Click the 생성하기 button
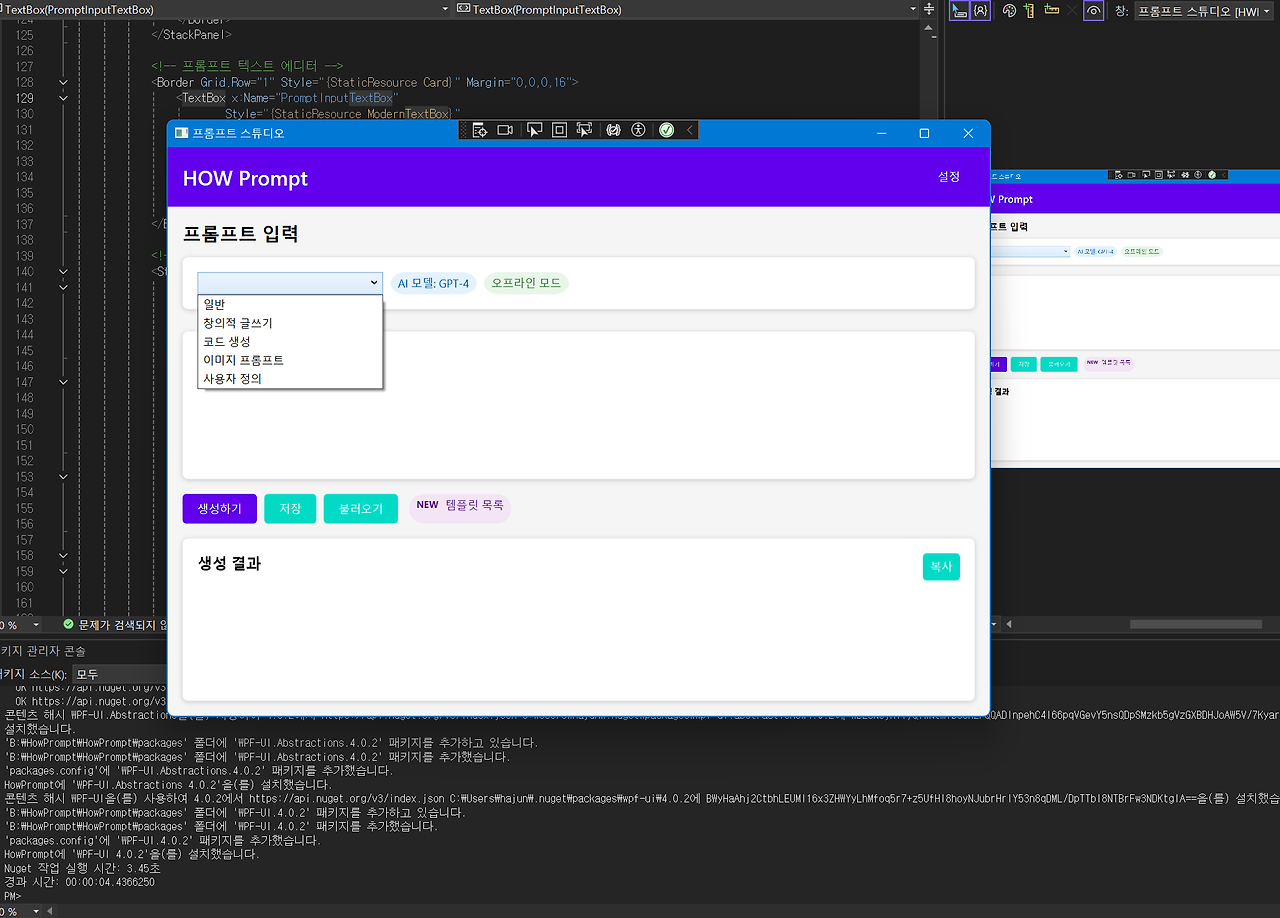The height and width of the screenshot is (918, 1280). point(220,508)
